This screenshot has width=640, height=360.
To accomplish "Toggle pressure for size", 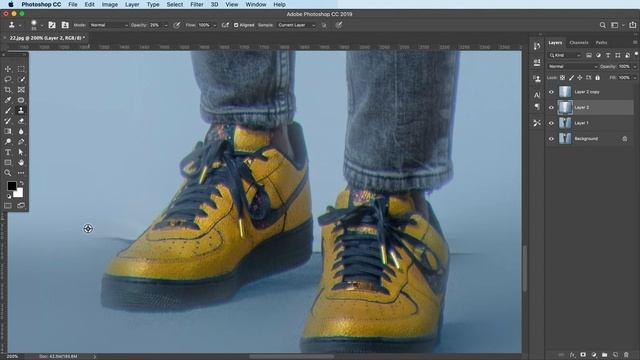I will [339, 25].
